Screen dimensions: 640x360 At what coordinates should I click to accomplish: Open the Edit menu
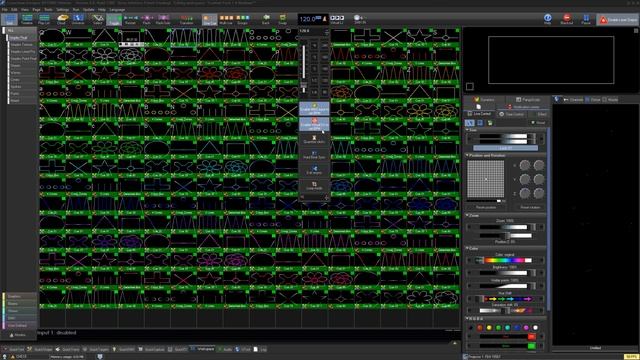(14, 9)
